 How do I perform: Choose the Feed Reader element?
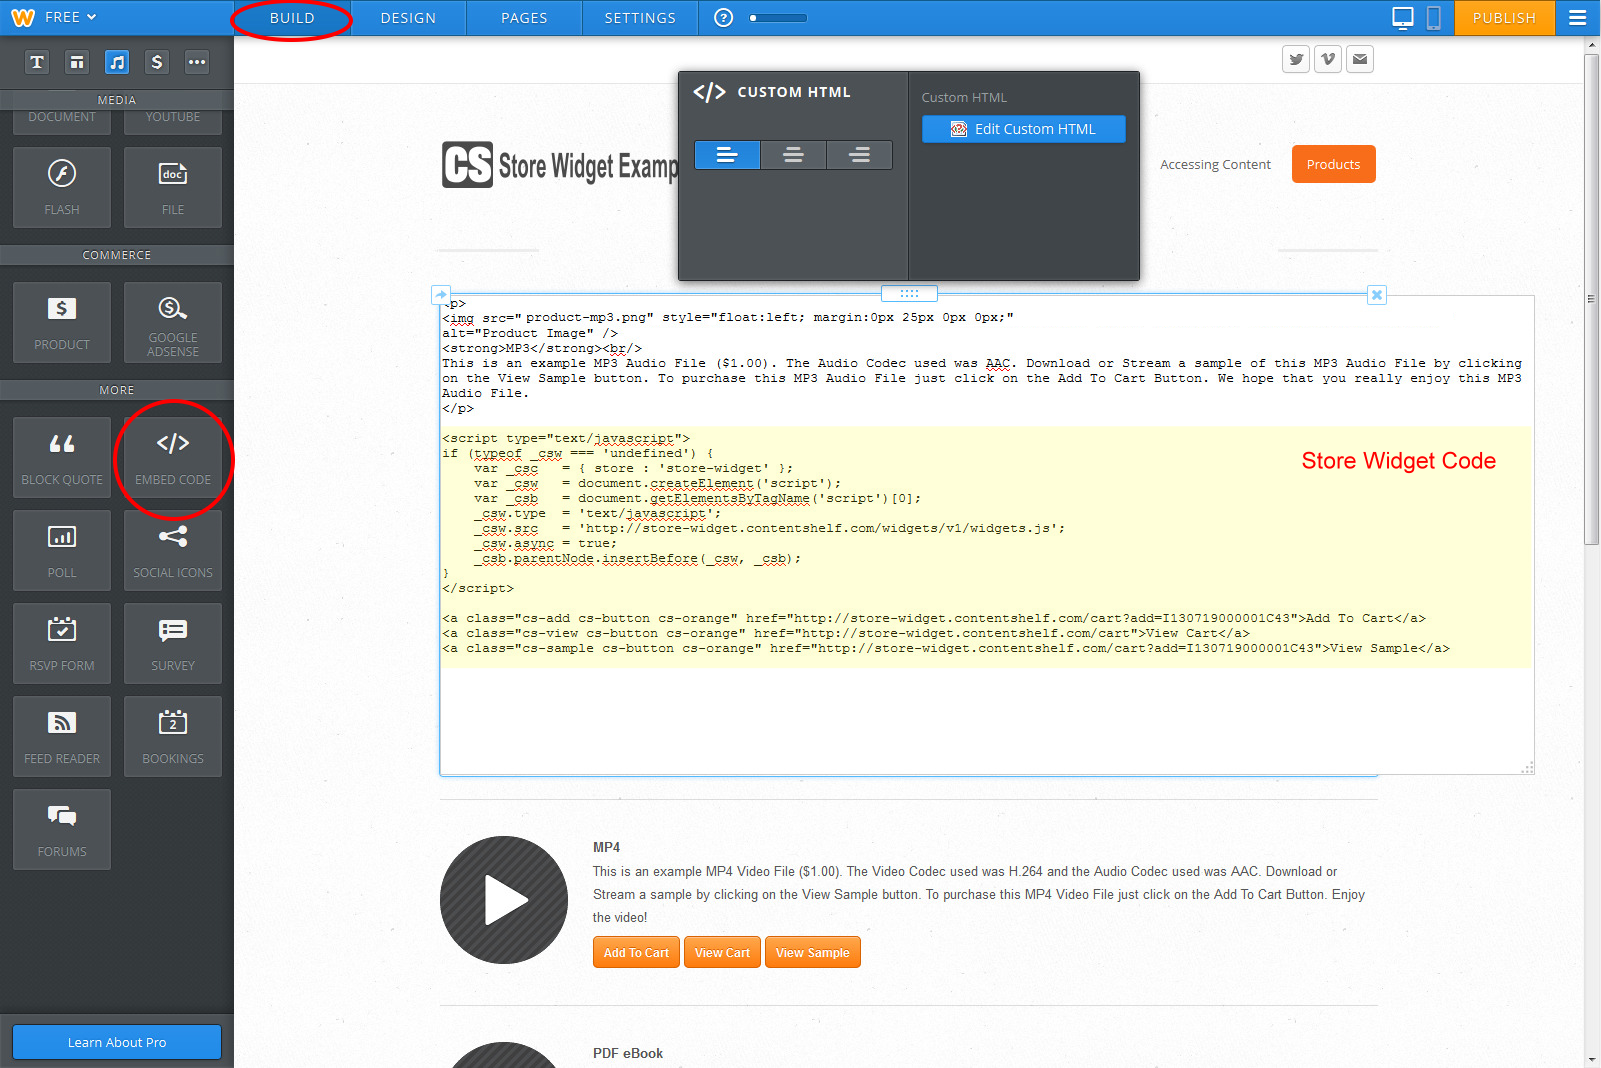tap(62, 736)
